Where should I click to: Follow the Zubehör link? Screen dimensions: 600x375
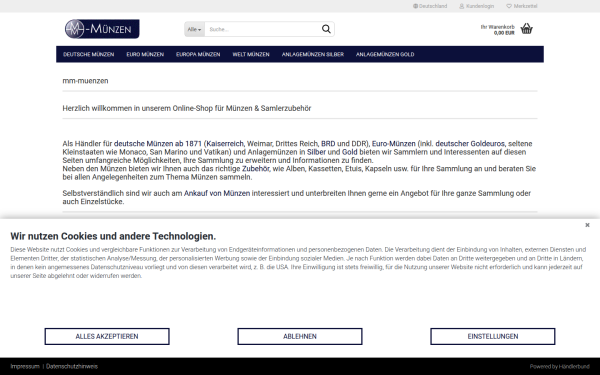256,169
